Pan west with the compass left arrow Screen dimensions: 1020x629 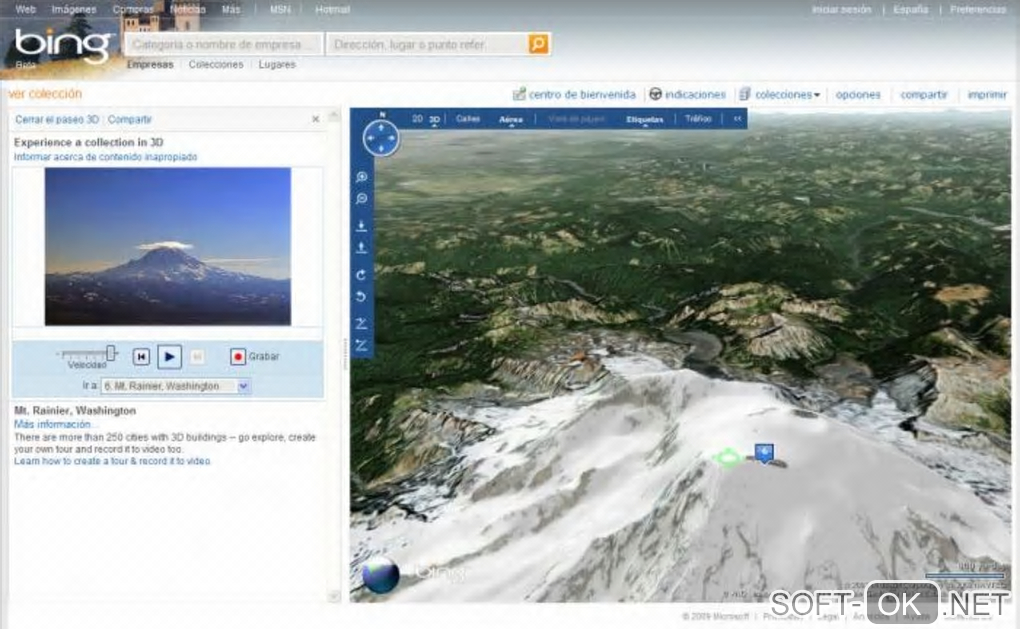click(369, 139)
